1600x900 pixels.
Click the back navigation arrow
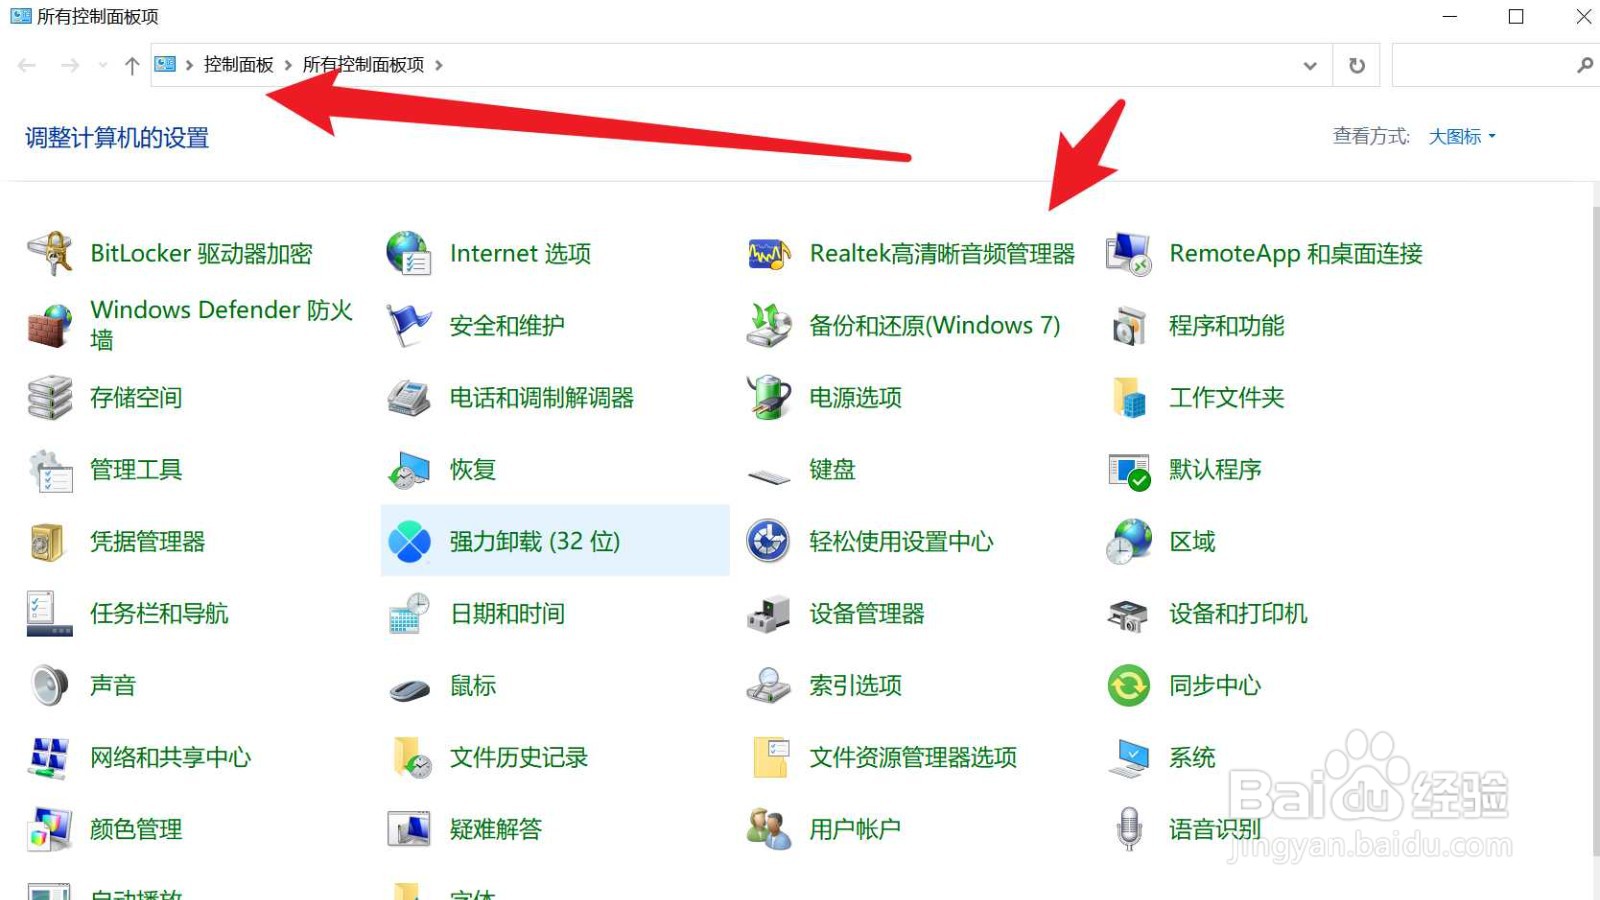click(27, 65)
